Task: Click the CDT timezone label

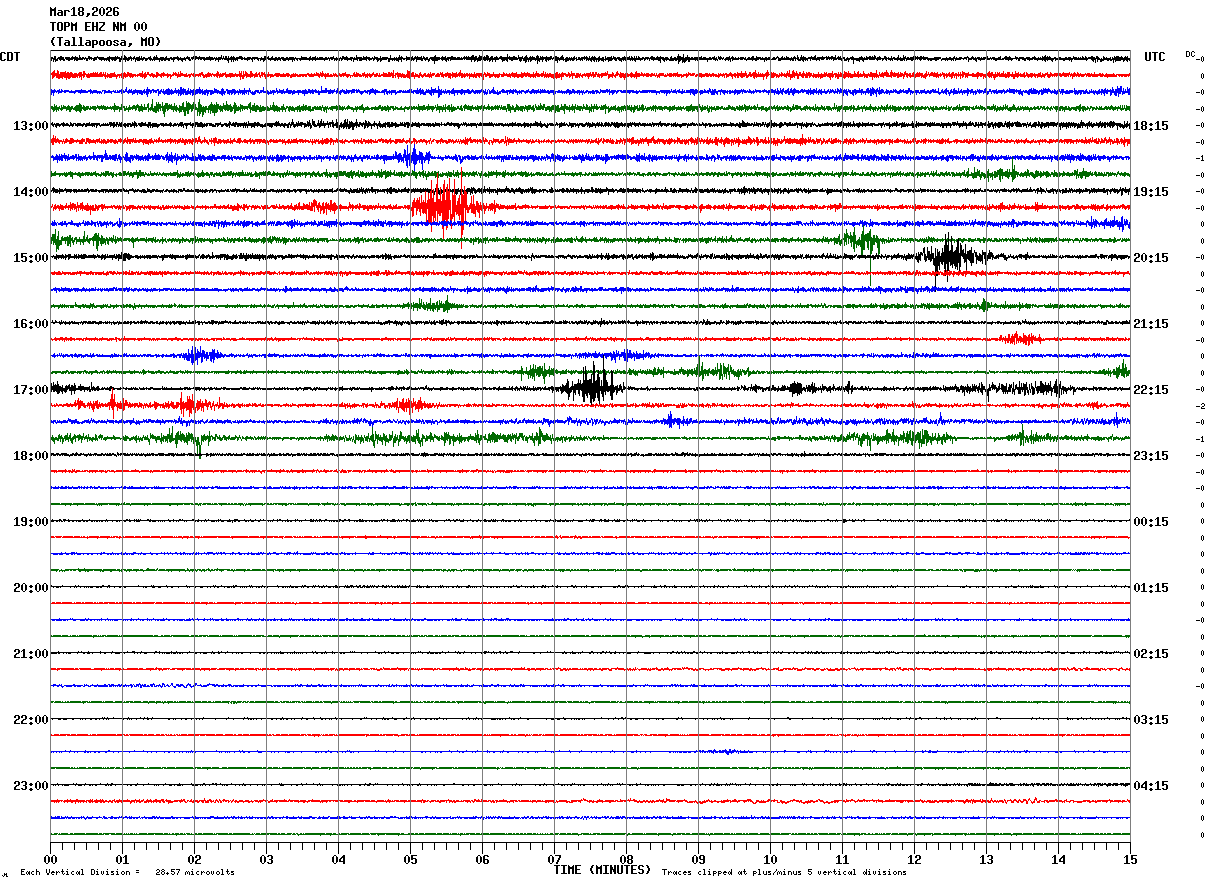Action: tap(10, 57)
